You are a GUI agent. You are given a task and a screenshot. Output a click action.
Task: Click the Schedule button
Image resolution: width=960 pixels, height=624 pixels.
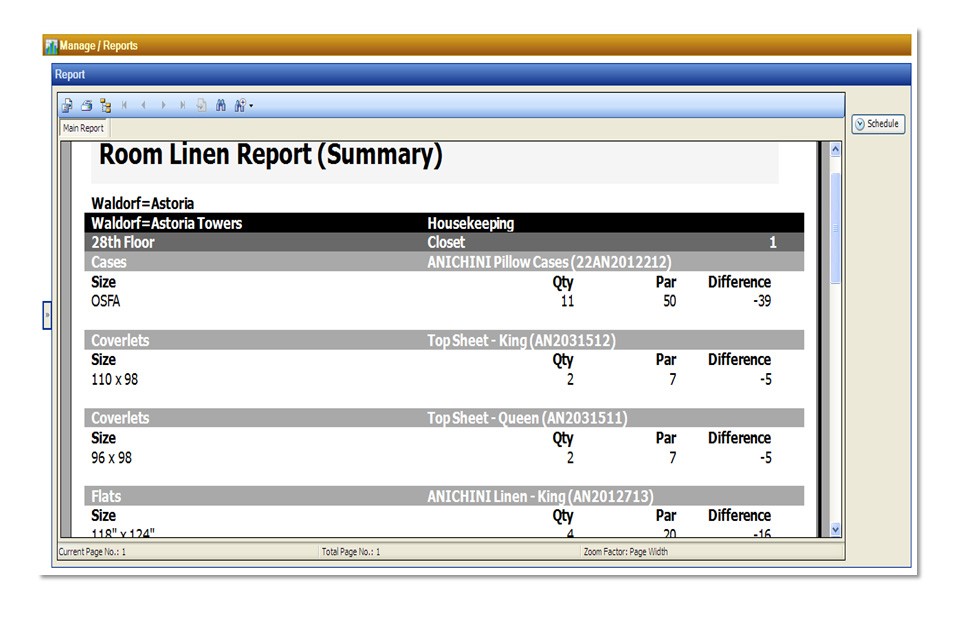point(878,124)
